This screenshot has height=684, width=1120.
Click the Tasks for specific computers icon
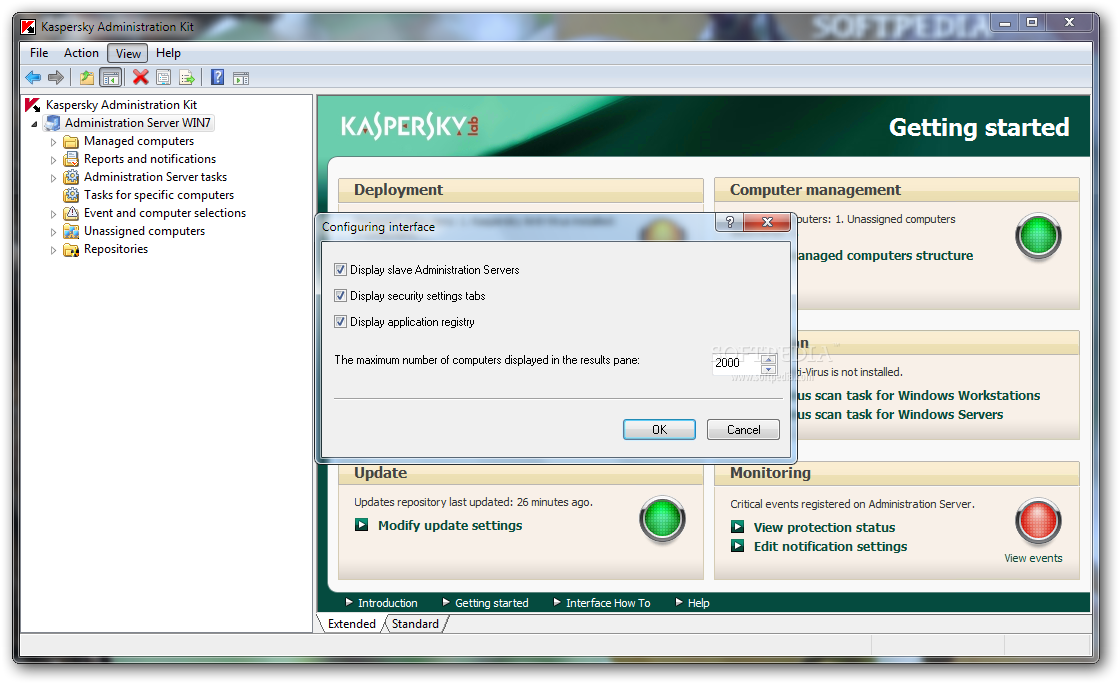tap(71, 195)
